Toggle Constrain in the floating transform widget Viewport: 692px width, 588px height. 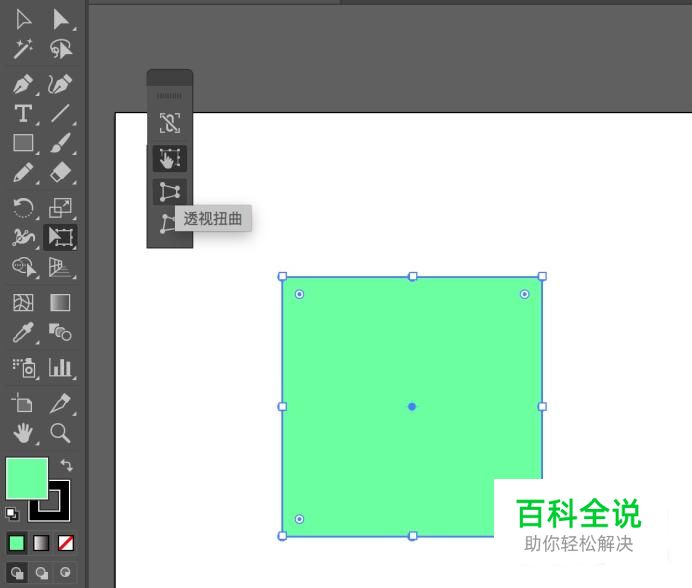[x=170, y=123]
